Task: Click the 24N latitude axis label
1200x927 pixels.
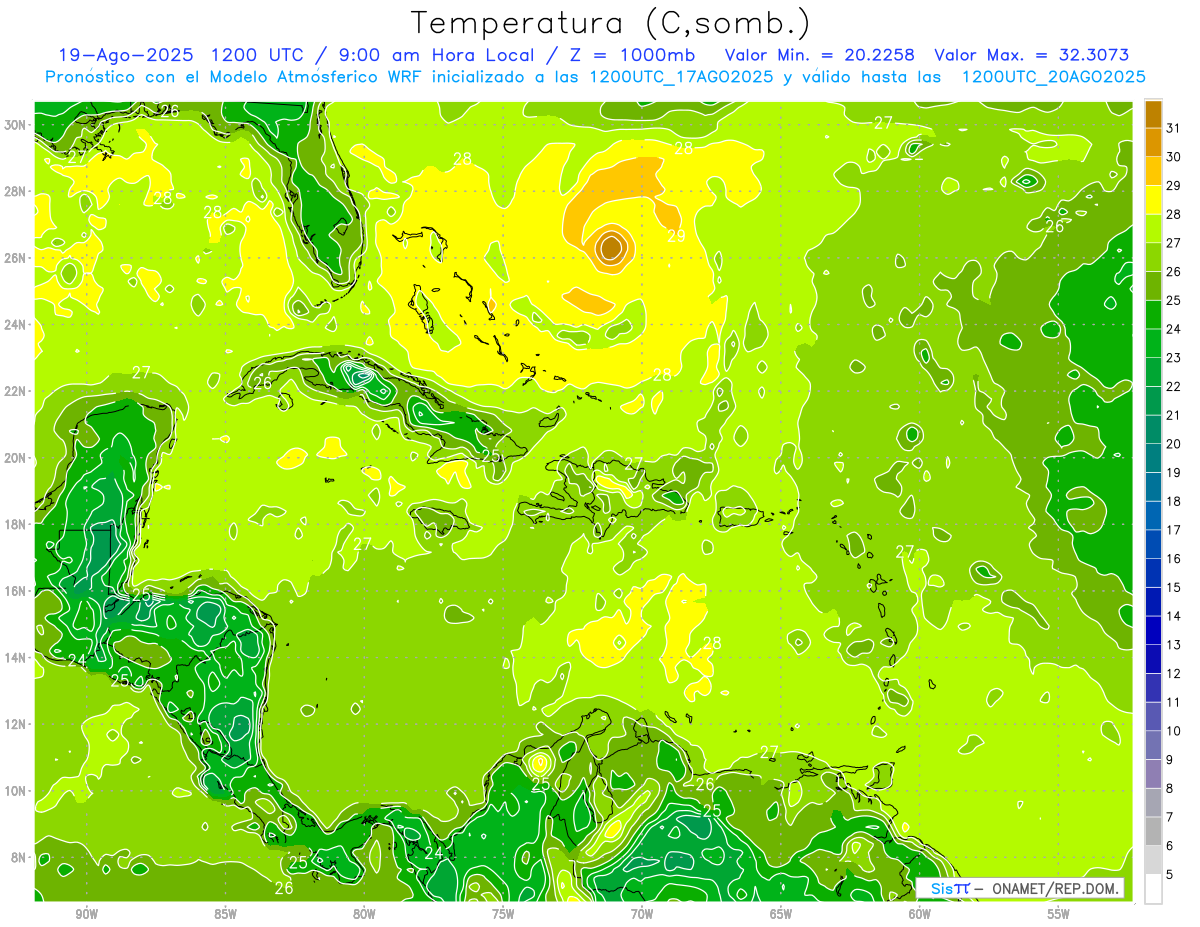Action: click(x=16, y=325)
